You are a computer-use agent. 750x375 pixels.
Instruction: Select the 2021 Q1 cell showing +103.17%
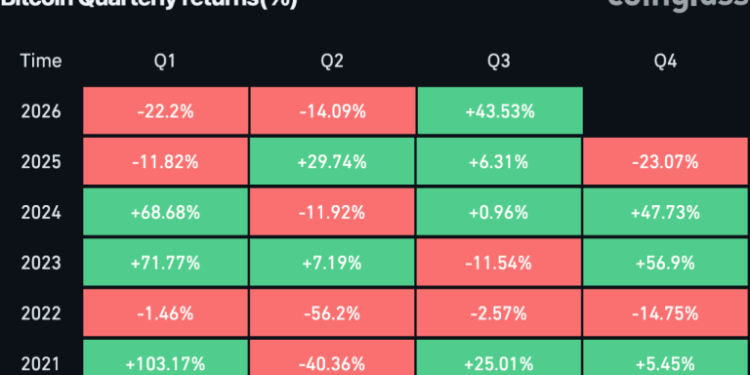tap(165, 357)
